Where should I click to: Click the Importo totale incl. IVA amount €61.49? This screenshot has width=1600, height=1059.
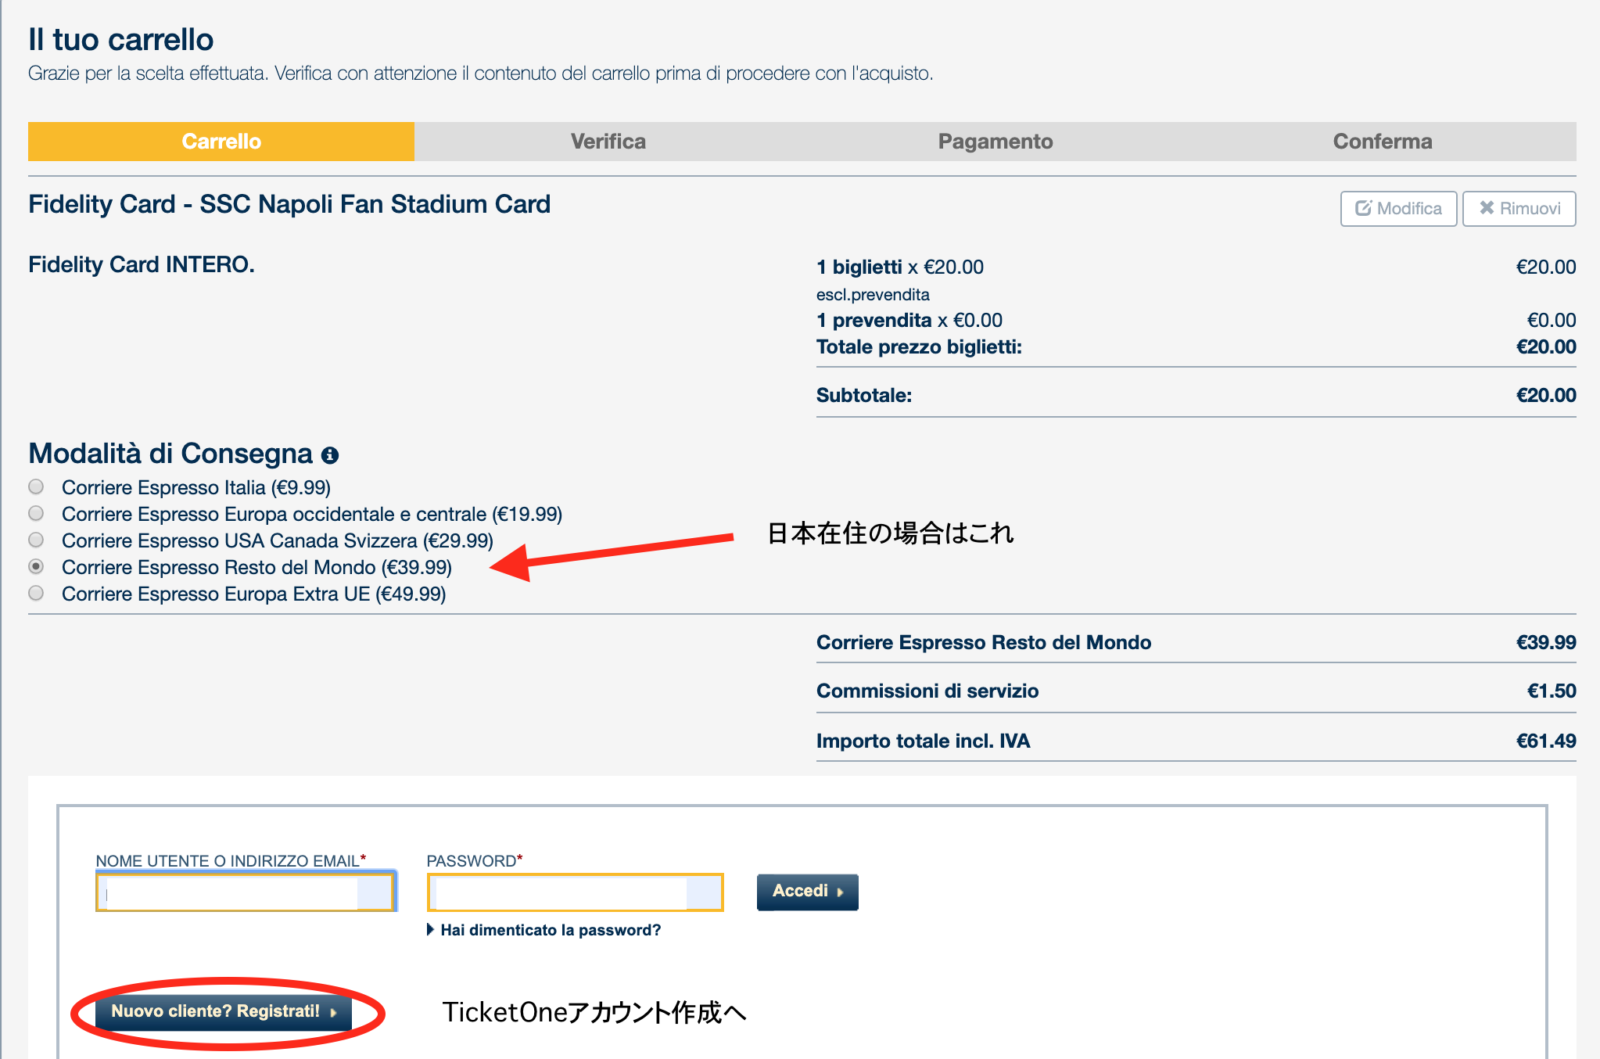click(x=1546, y=741)
